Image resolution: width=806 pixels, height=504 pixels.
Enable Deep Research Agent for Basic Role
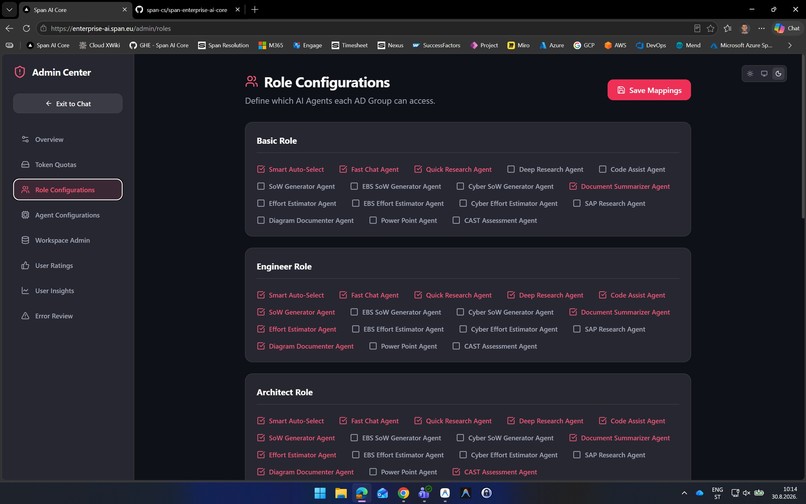(x=511, y=169)
